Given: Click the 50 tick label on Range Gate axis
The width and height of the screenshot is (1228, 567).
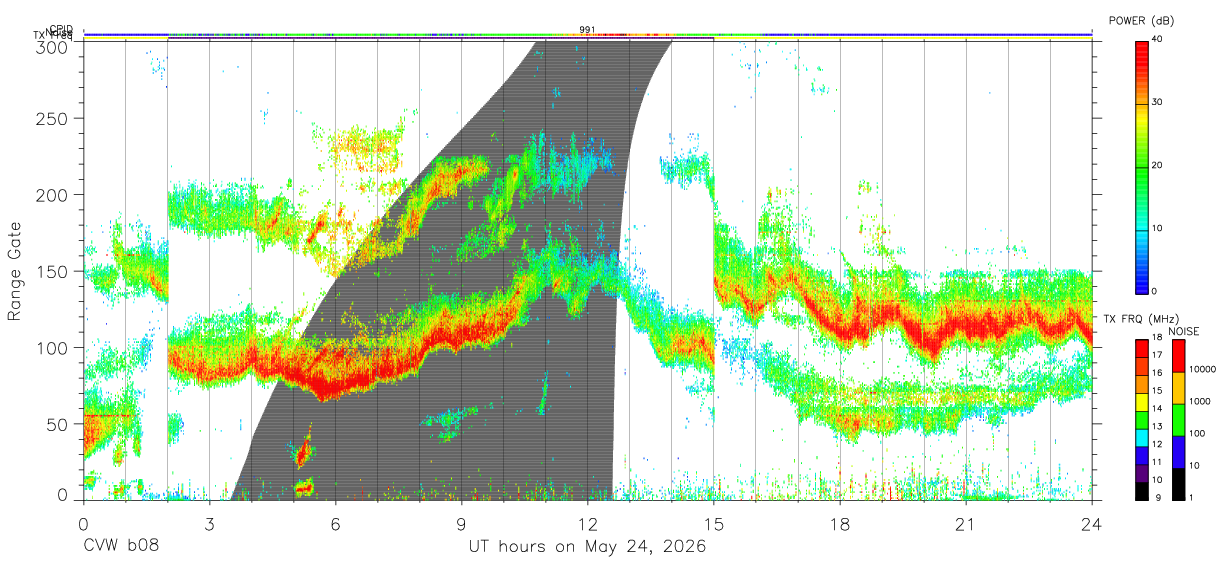Looking at the screenshot, I should pyautogui.click(x=59, y=423).
